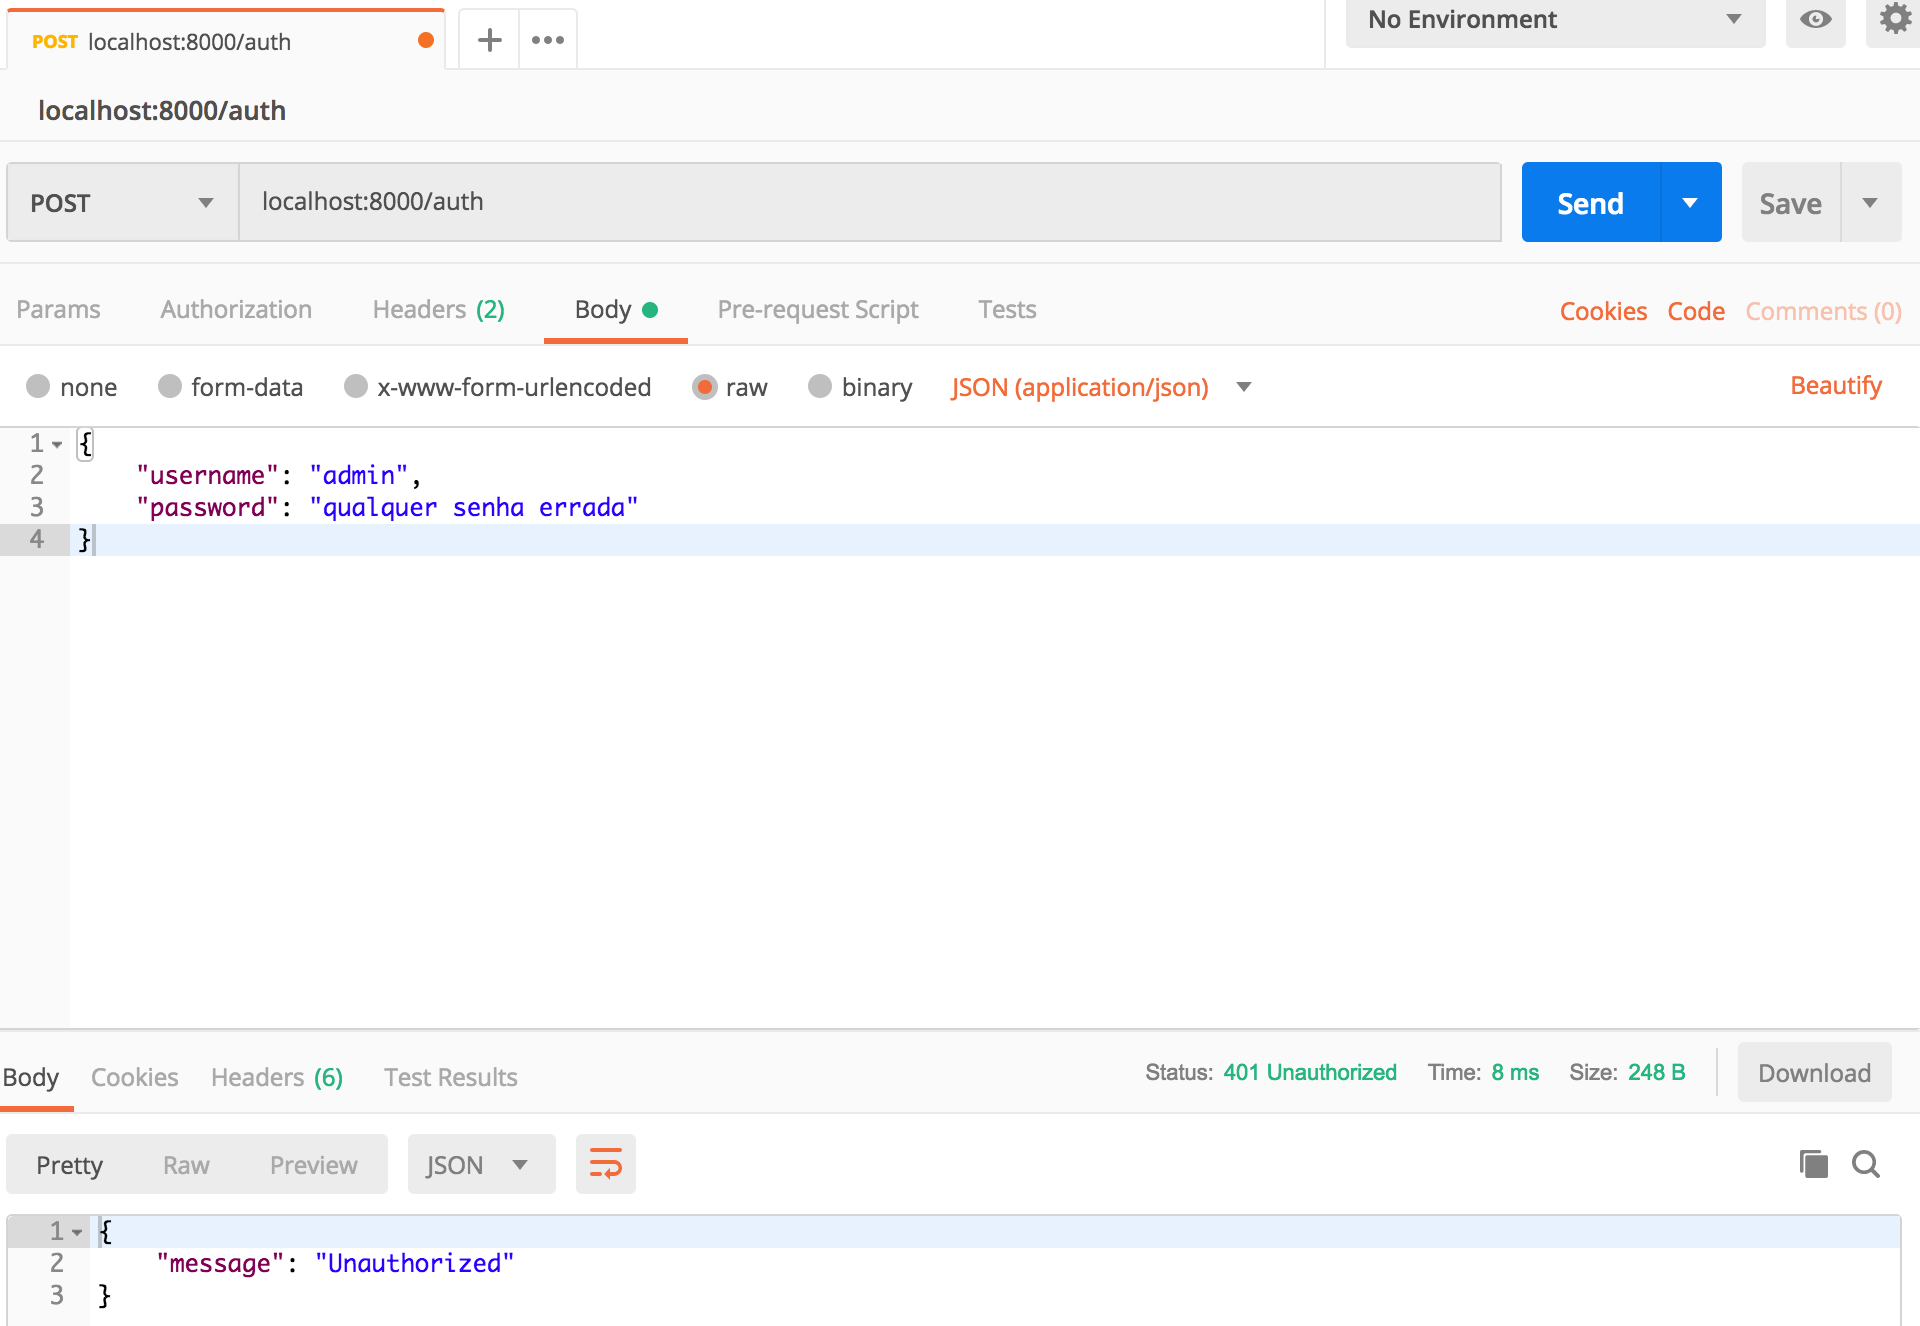
Task: Open the JSON response format dropdown
Action: pyautogui.click(x=480, y=1165)
